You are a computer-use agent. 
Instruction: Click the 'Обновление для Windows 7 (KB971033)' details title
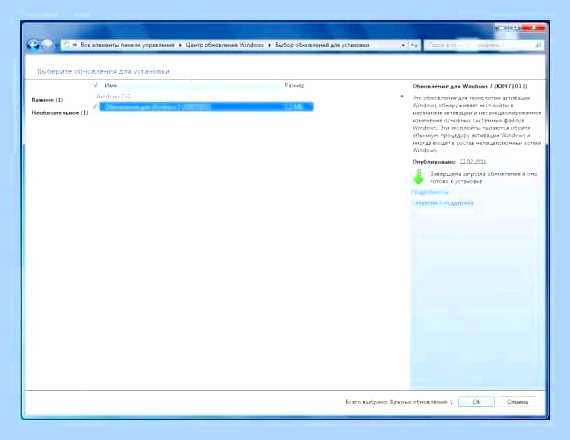470,86
